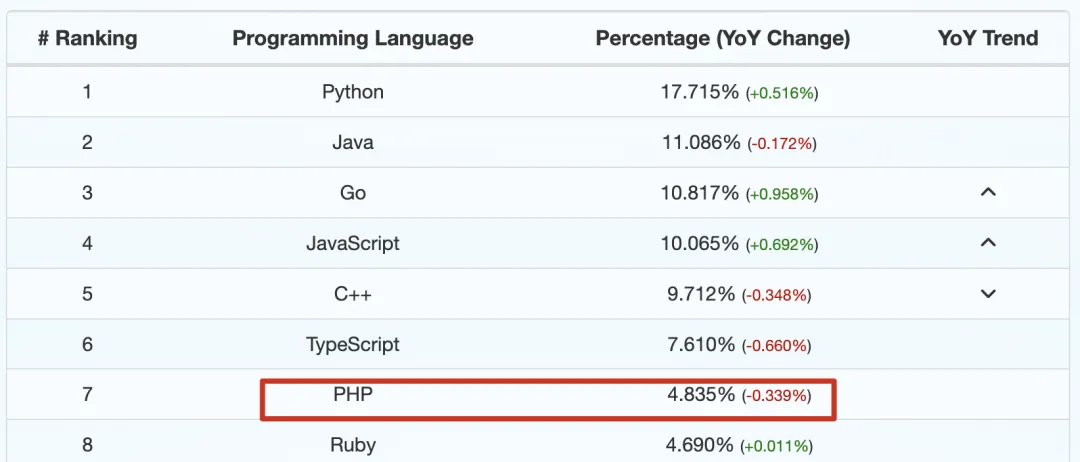This screenshot has width=1080, height=462.
Task: Click the Go row upward trend arrow
Action: tap(988, 192)
